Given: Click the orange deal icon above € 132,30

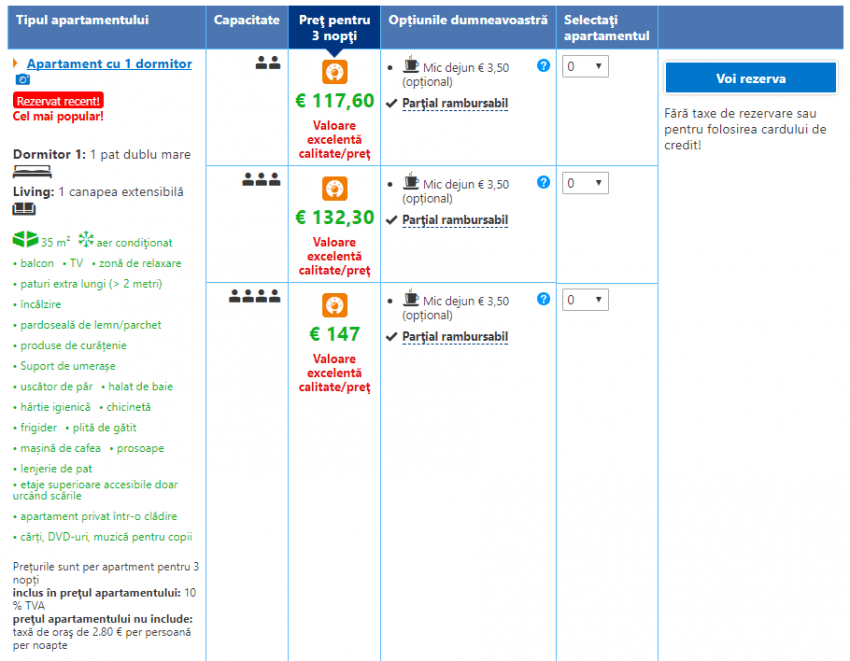Looking at the screenshot, I should 334,188.
